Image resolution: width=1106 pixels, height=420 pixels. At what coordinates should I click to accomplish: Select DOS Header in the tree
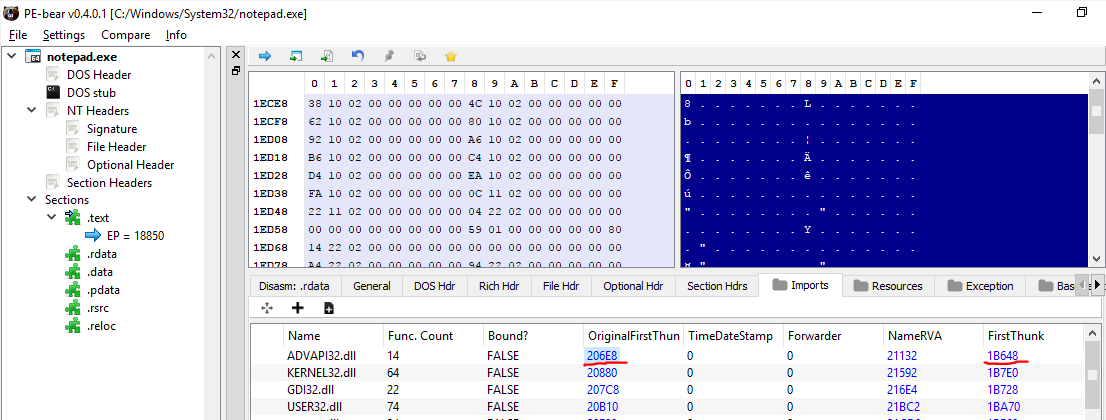[x=99, y=75]
